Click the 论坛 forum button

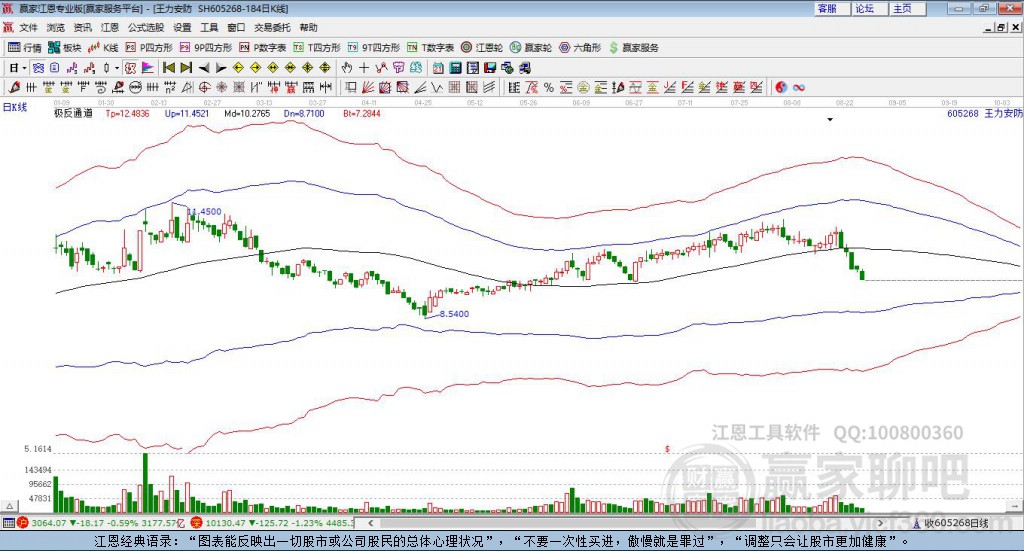point(870,8)
